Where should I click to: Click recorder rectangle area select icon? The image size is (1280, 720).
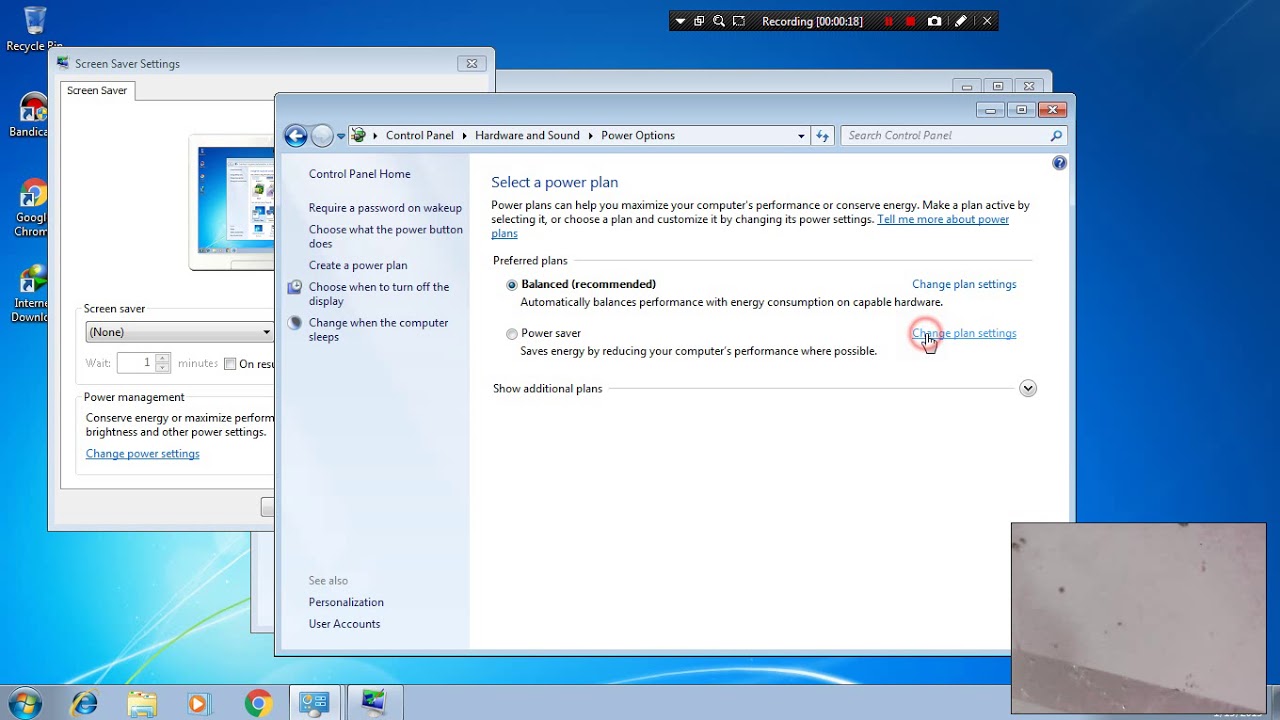pos(739,21)
